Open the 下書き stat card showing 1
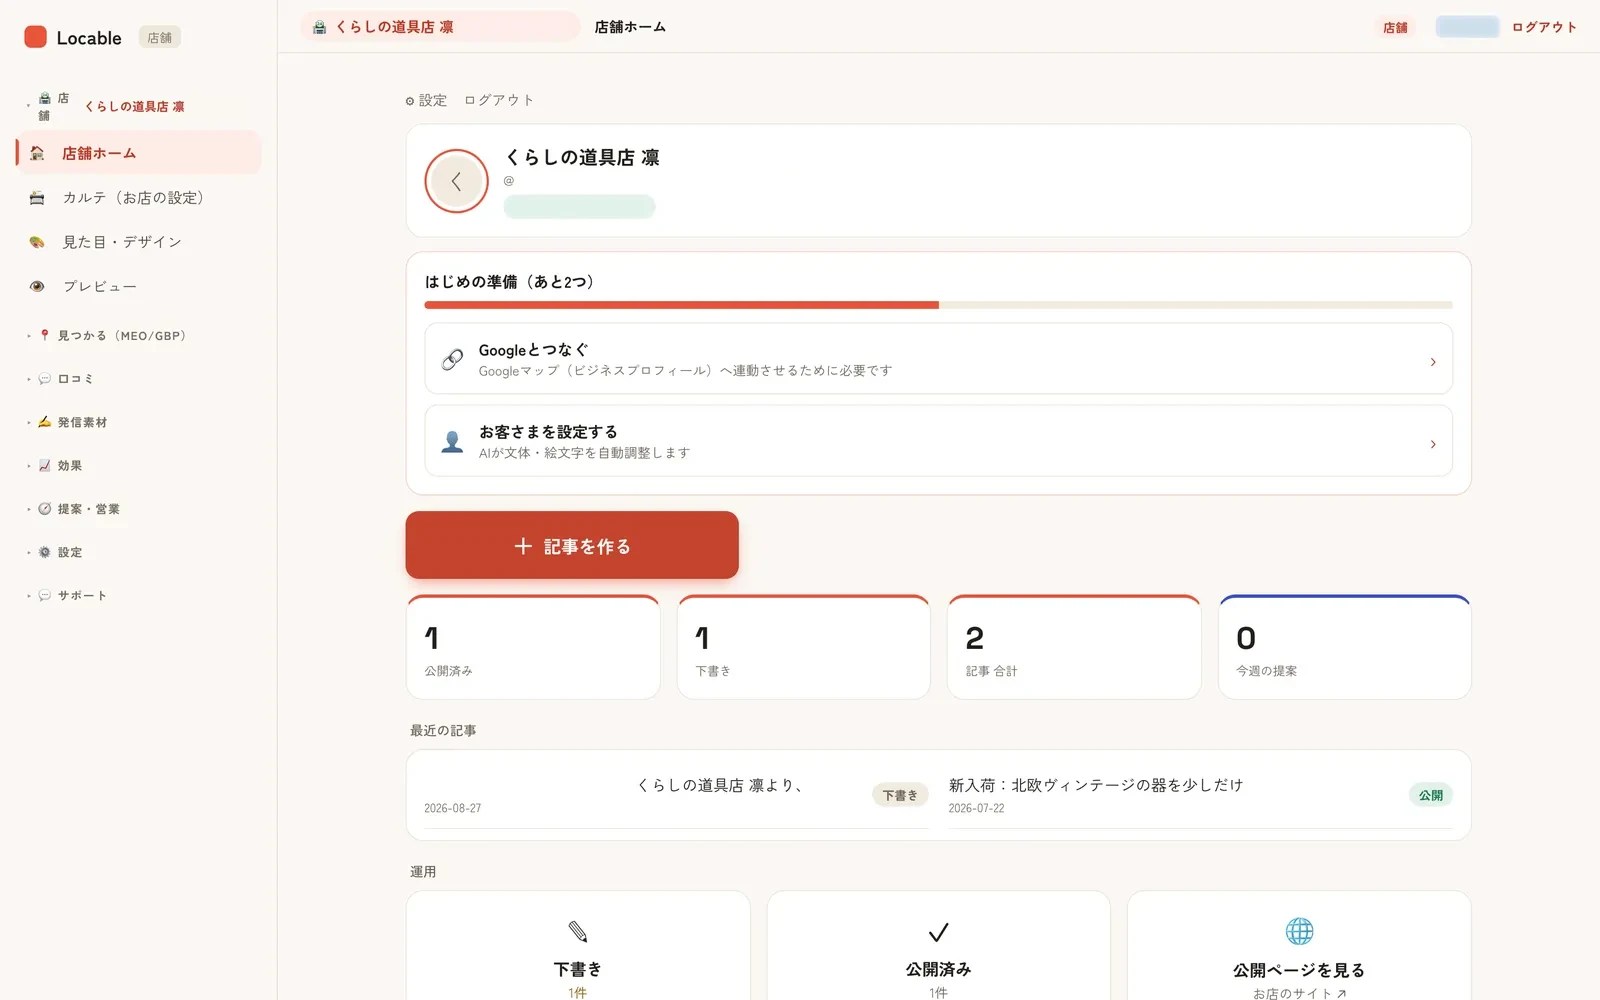This screenshot has height=1000, width=1600. pos(804,647)
